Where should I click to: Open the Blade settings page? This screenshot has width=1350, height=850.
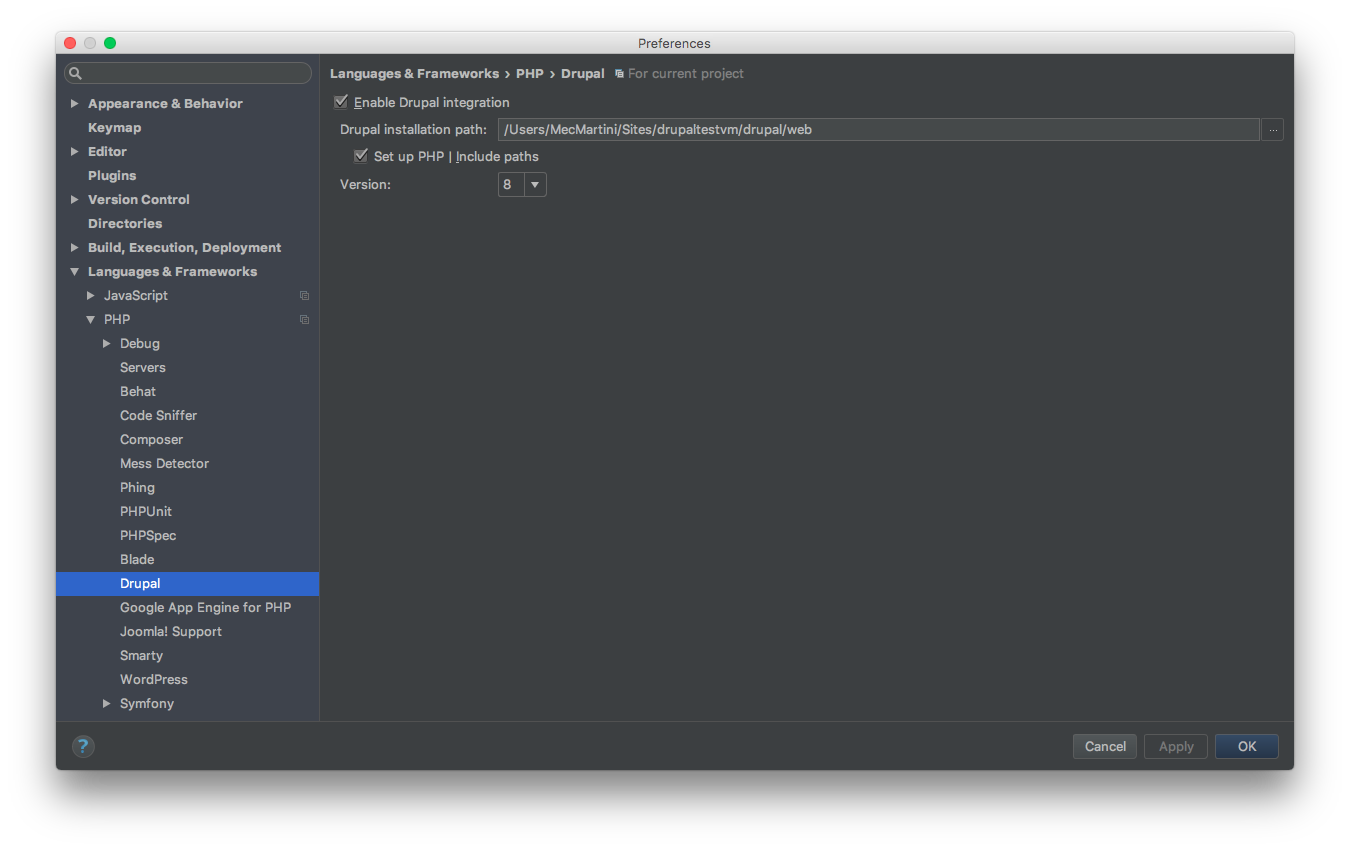pos(137,560)
